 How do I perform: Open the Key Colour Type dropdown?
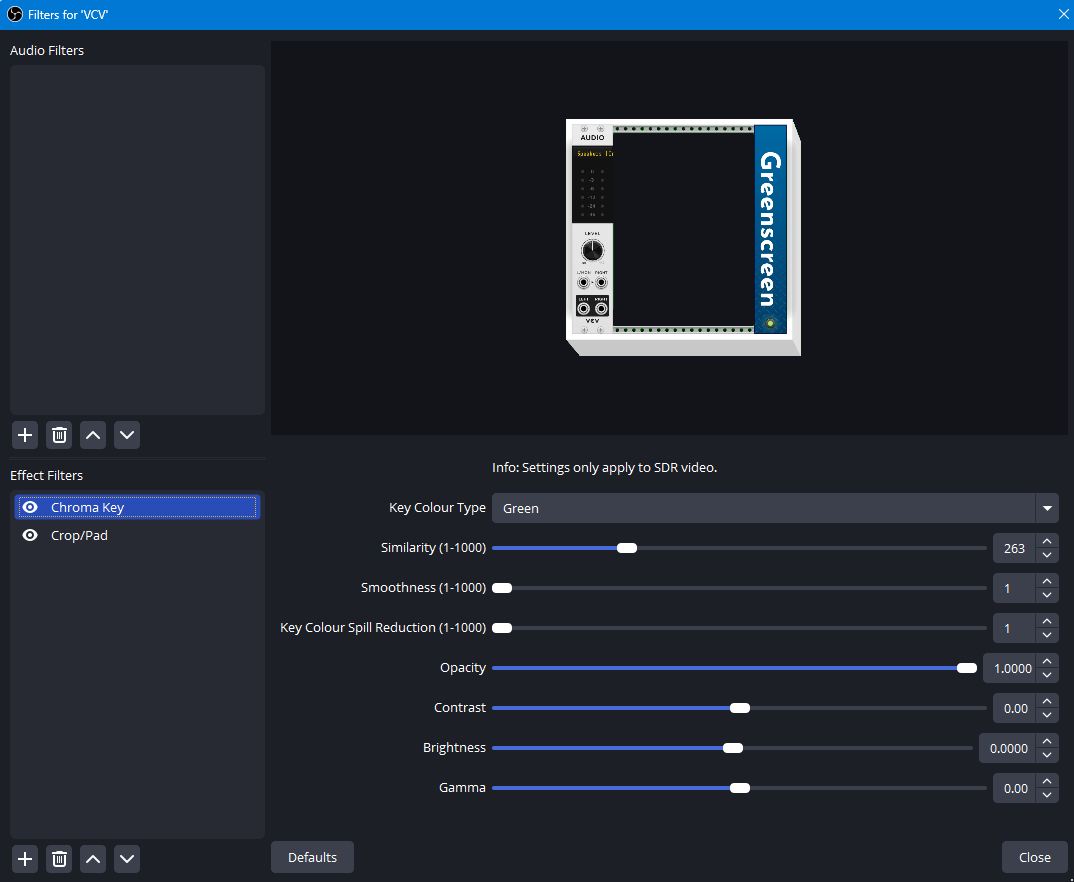coord(775,508)
